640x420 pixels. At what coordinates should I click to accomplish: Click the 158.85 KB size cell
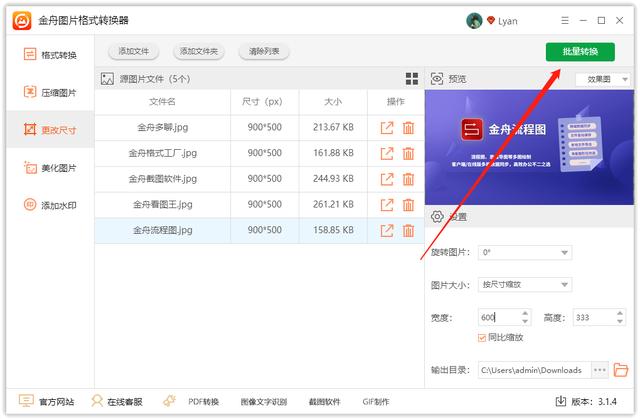333,230
